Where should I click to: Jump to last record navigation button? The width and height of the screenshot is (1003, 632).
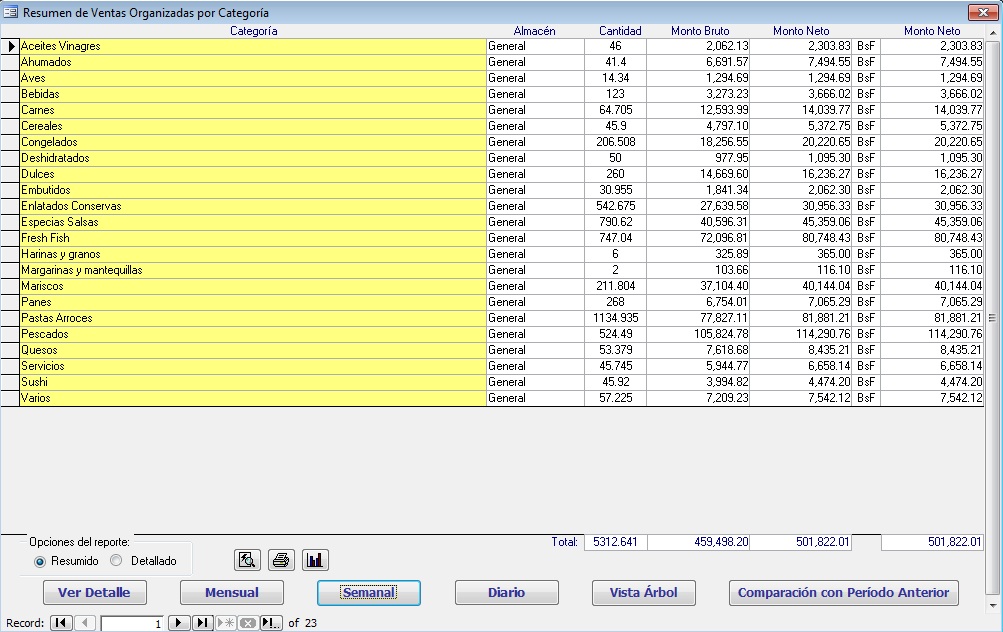(203, 622)
